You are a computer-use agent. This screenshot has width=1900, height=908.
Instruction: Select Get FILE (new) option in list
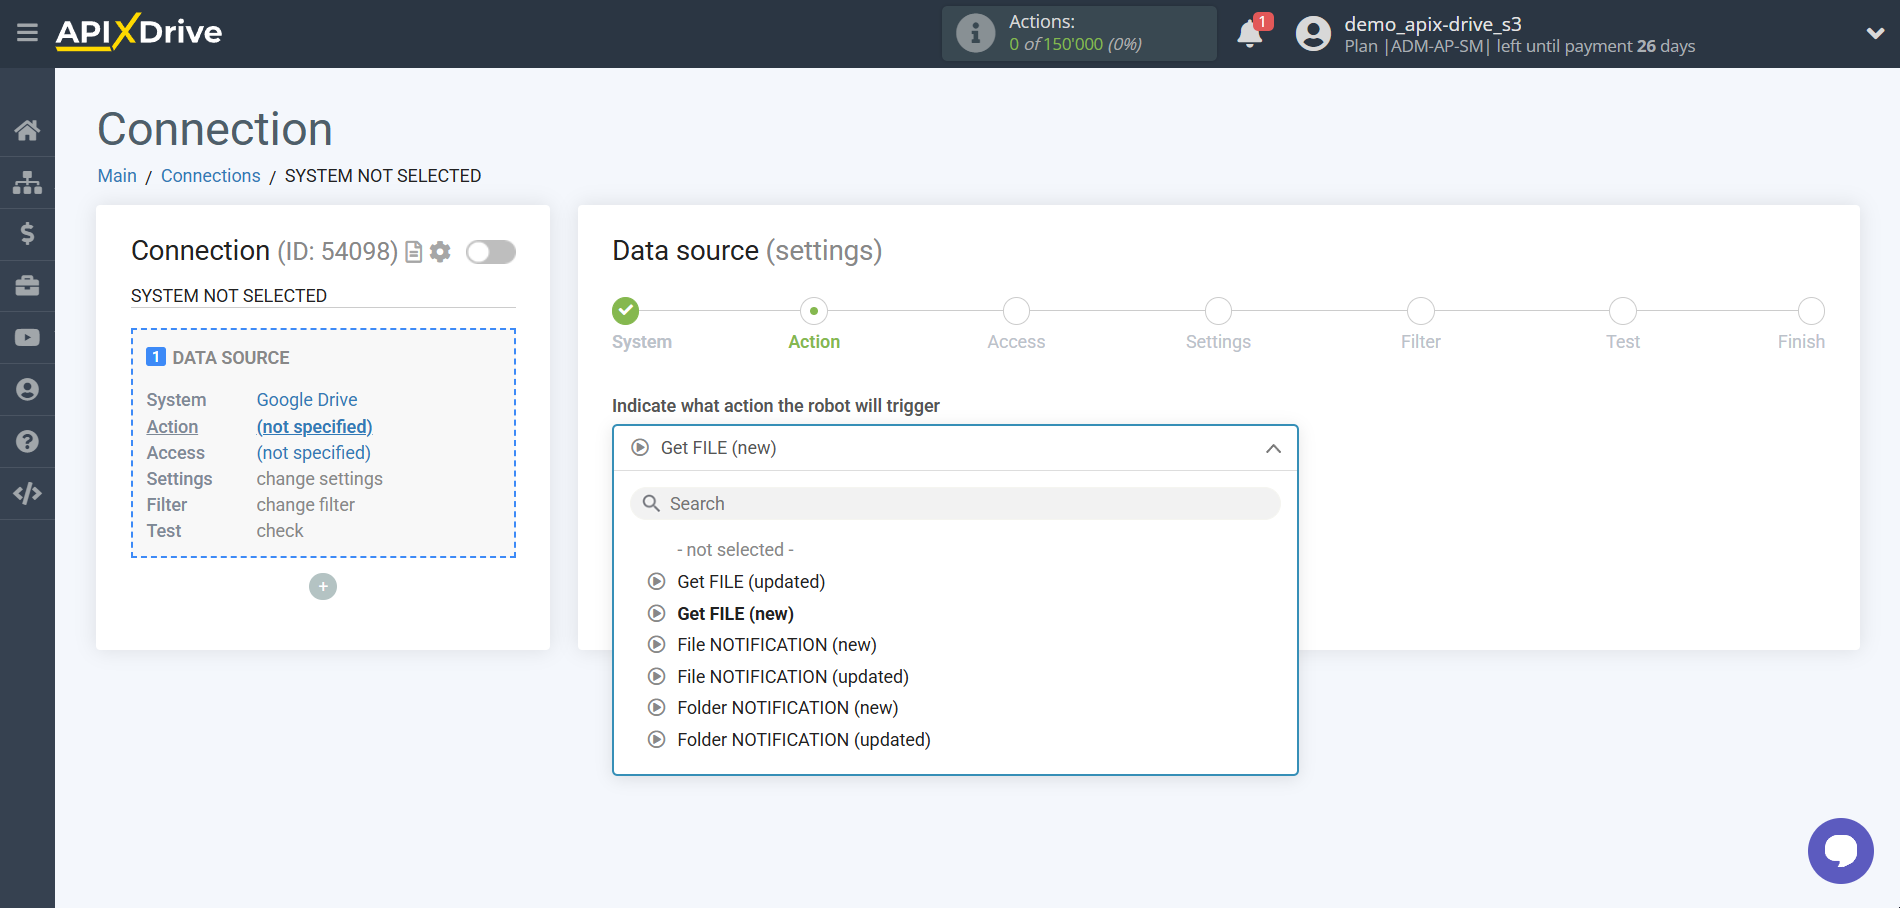point(735,614)
